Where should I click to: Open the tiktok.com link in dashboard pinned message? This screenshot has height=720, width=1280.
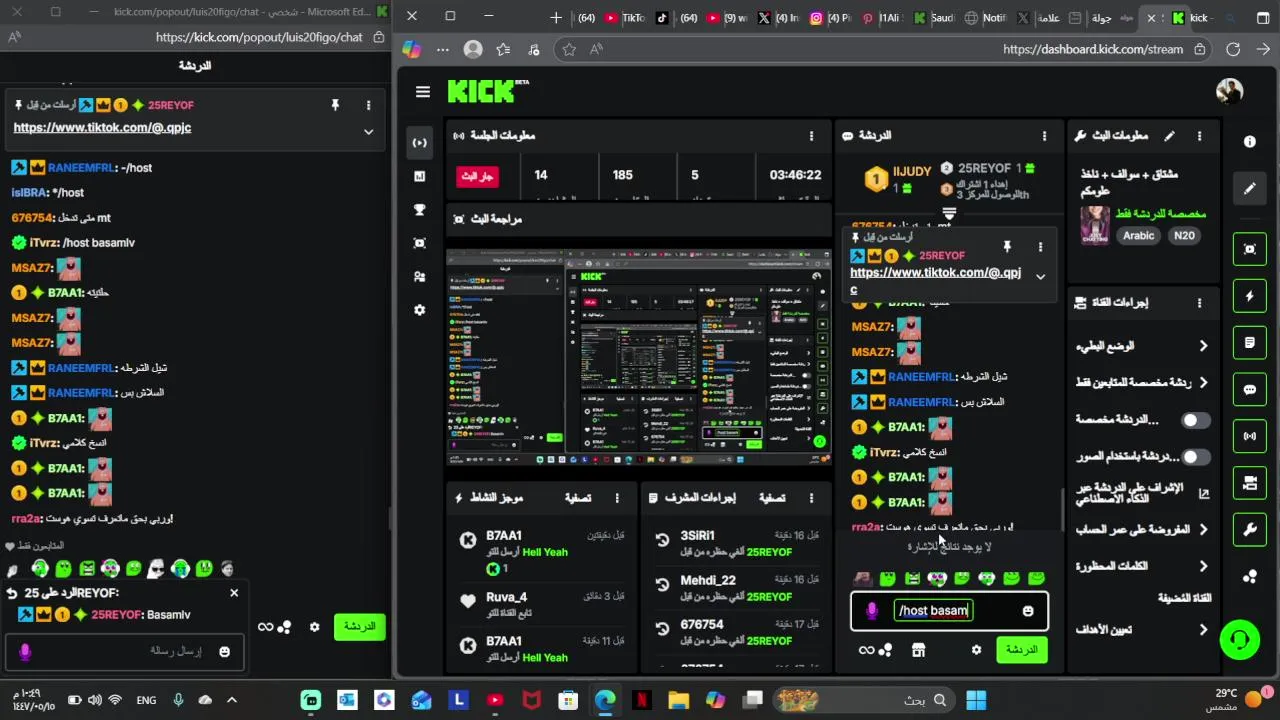click(935, 281)
